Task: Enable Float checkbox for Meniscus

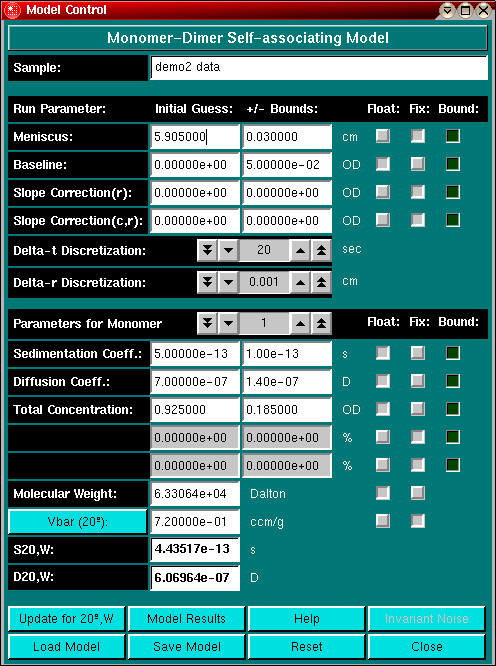Action: point(383,136)
